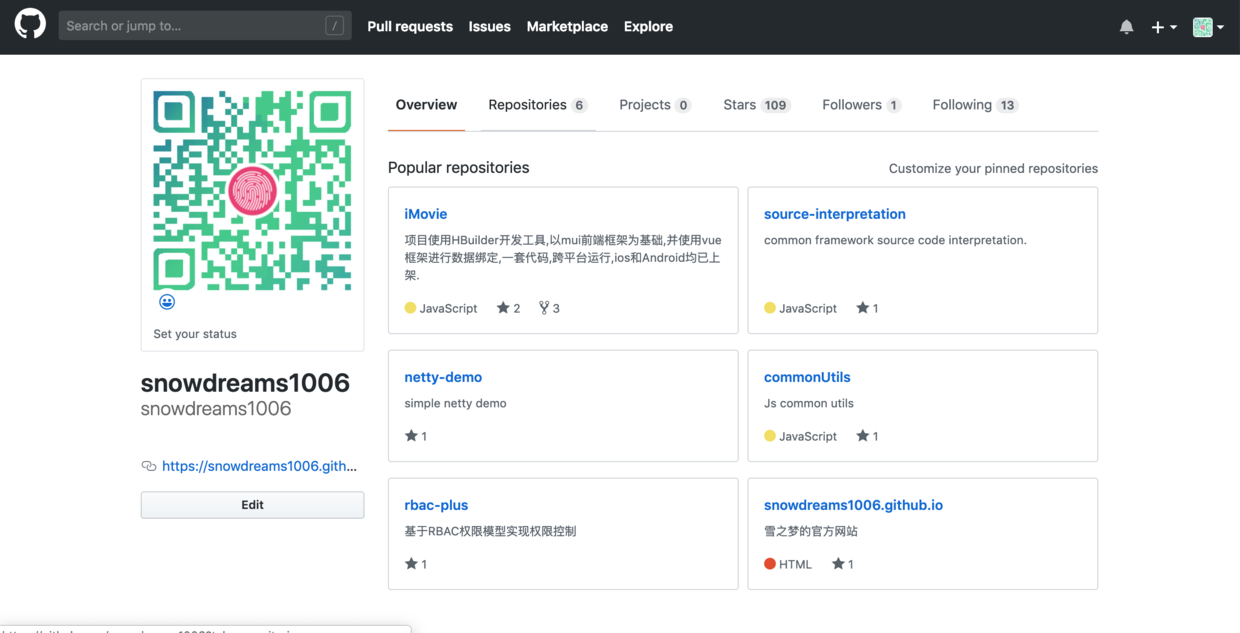Go to Marketplace
This screenshot has width=1240, height=633.
(x=567, y=27)
